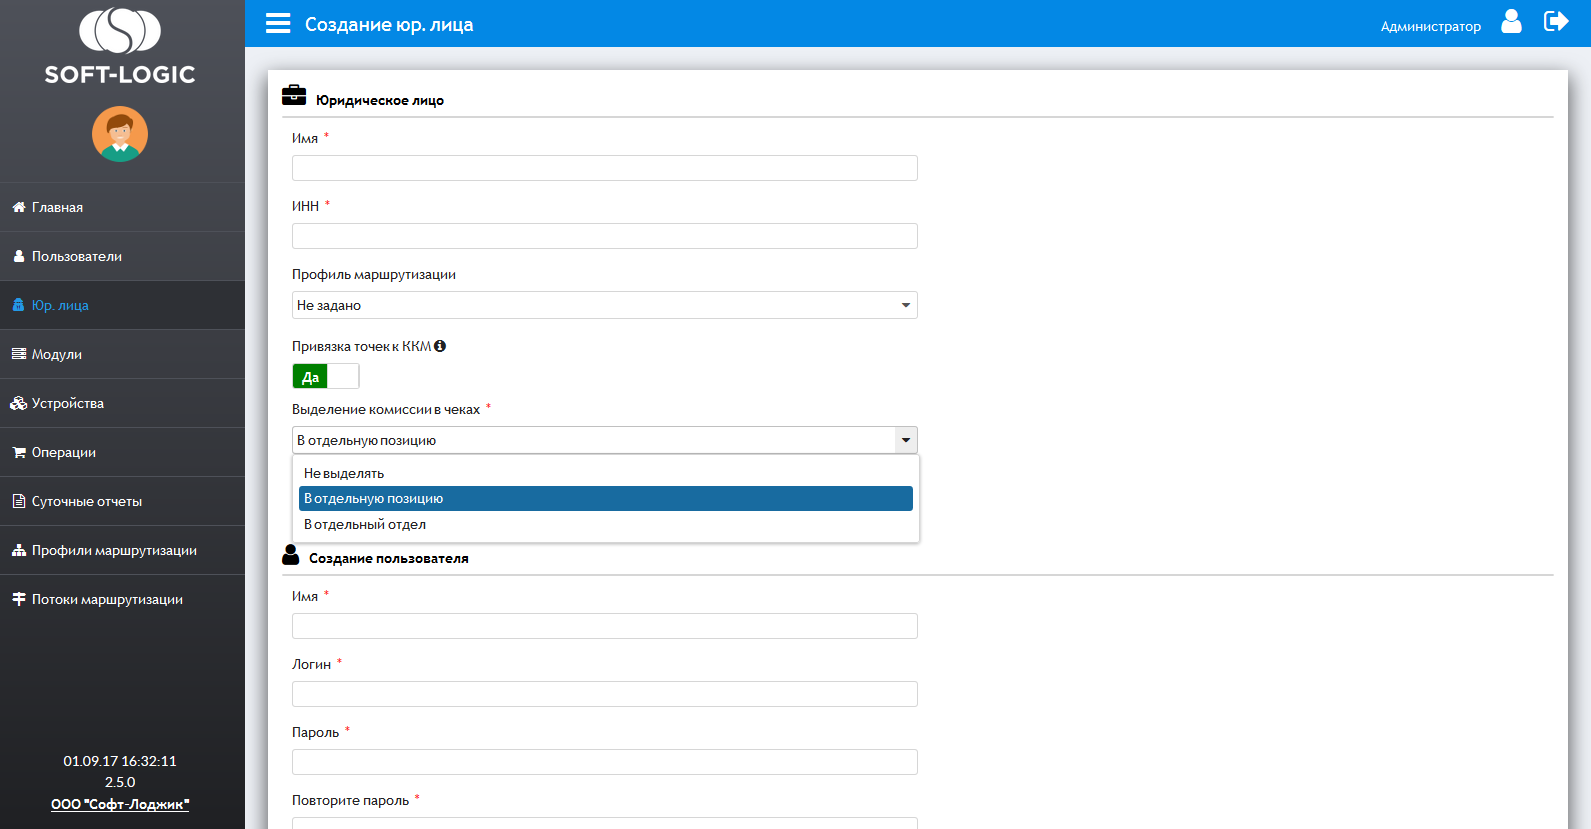
Task: Click the version number 2.5.0
Action: tap(120, 782)
